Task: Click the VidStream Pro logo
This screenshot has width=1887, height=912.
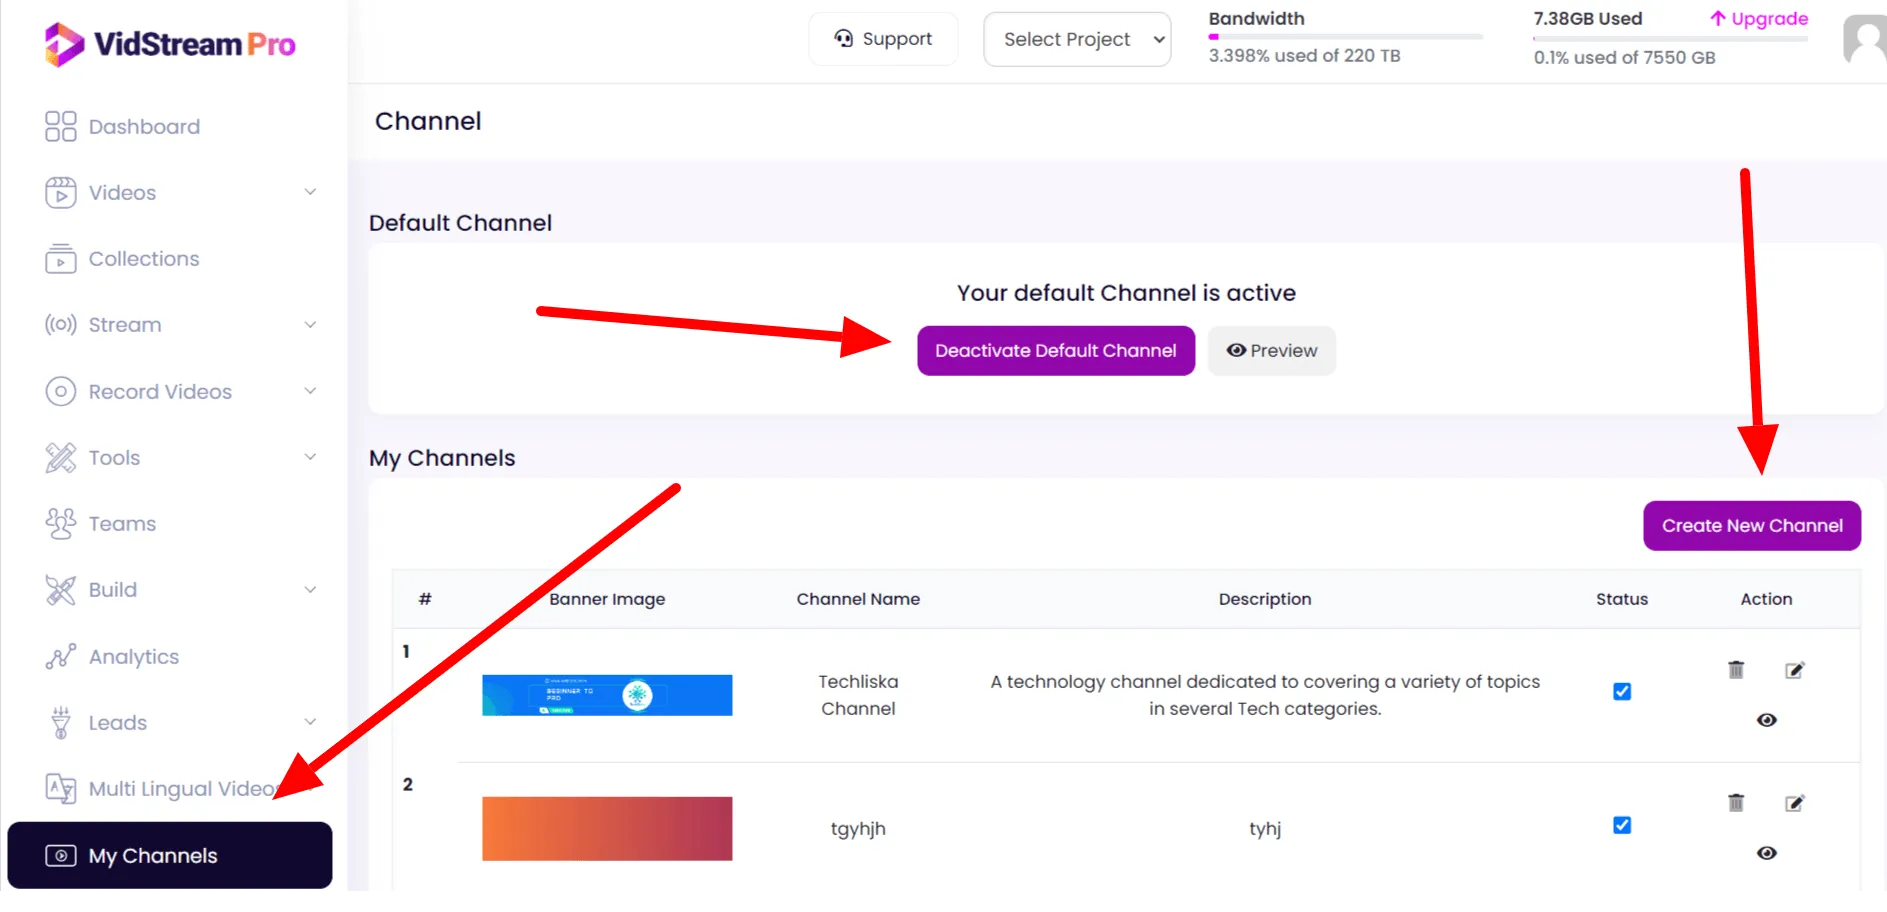Action: [170, 44]
